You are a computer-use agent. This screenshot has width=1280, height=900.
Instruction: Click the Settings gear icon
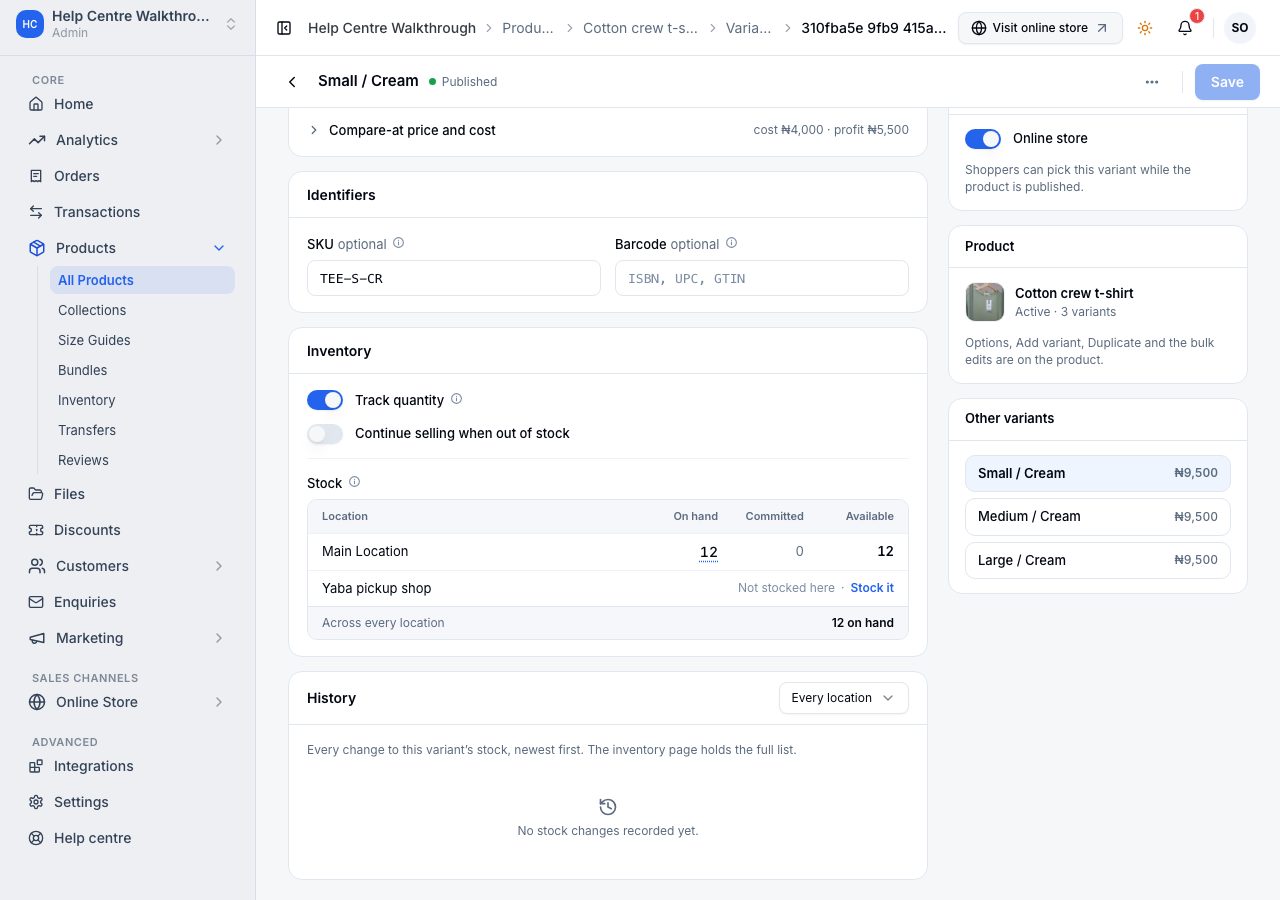point(36,802)
